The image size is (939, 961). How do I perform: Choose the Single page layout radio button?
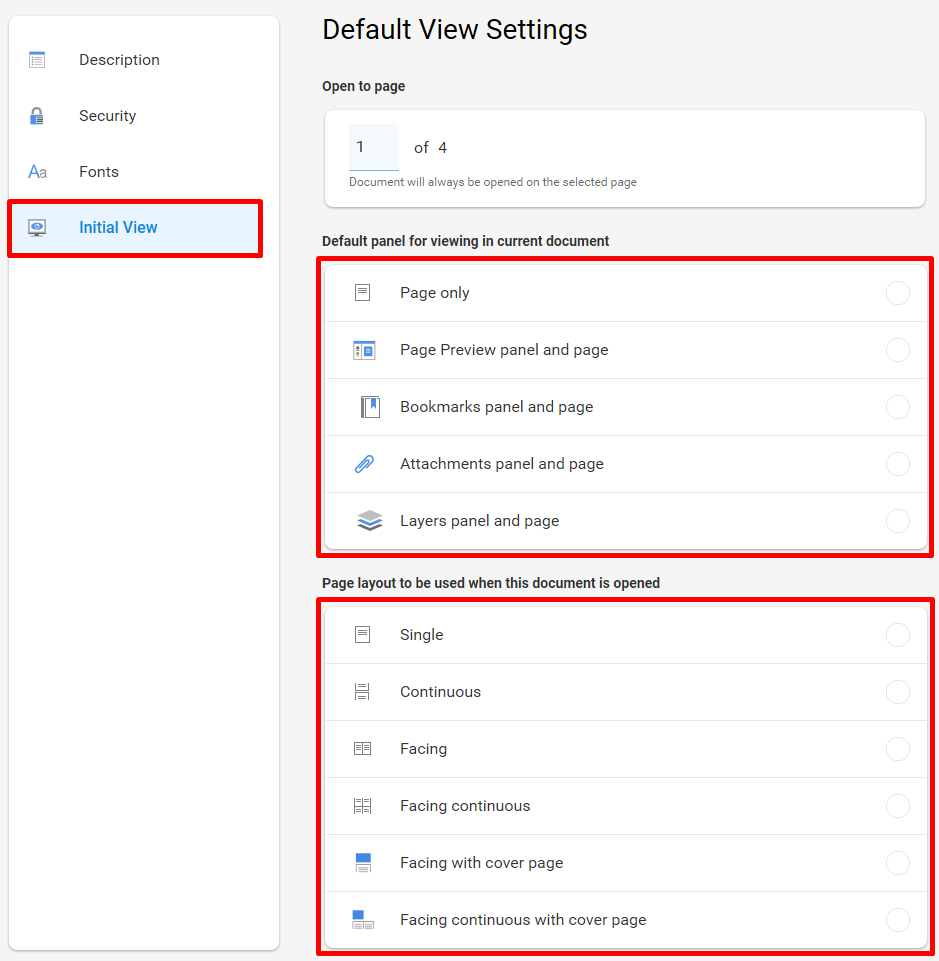click(897, 635)
